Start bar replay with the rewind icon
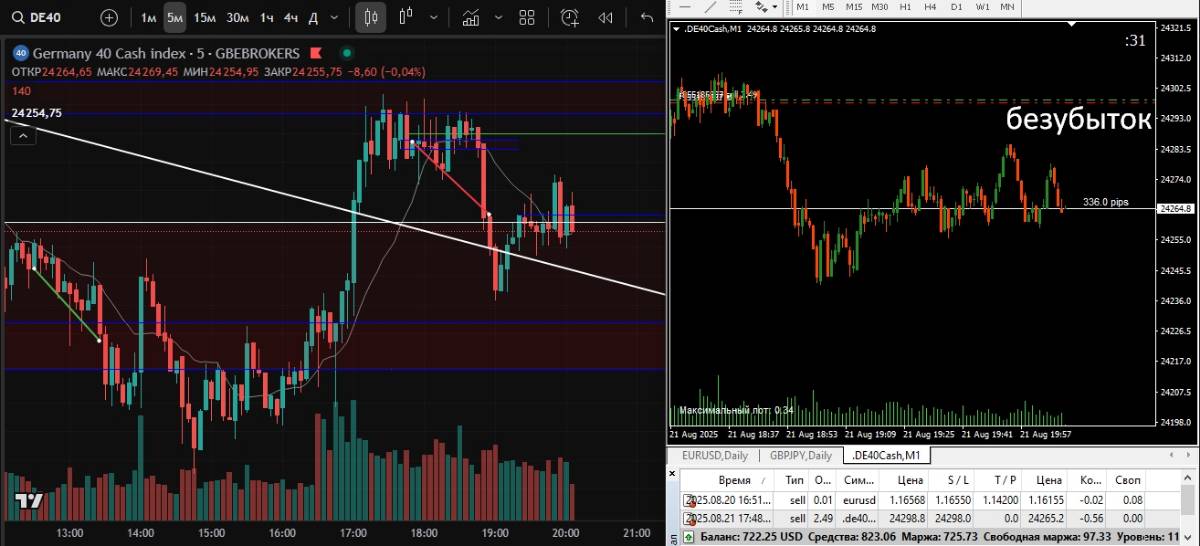Viewport: 1200px width, 546px height. [x=605, y=17]
